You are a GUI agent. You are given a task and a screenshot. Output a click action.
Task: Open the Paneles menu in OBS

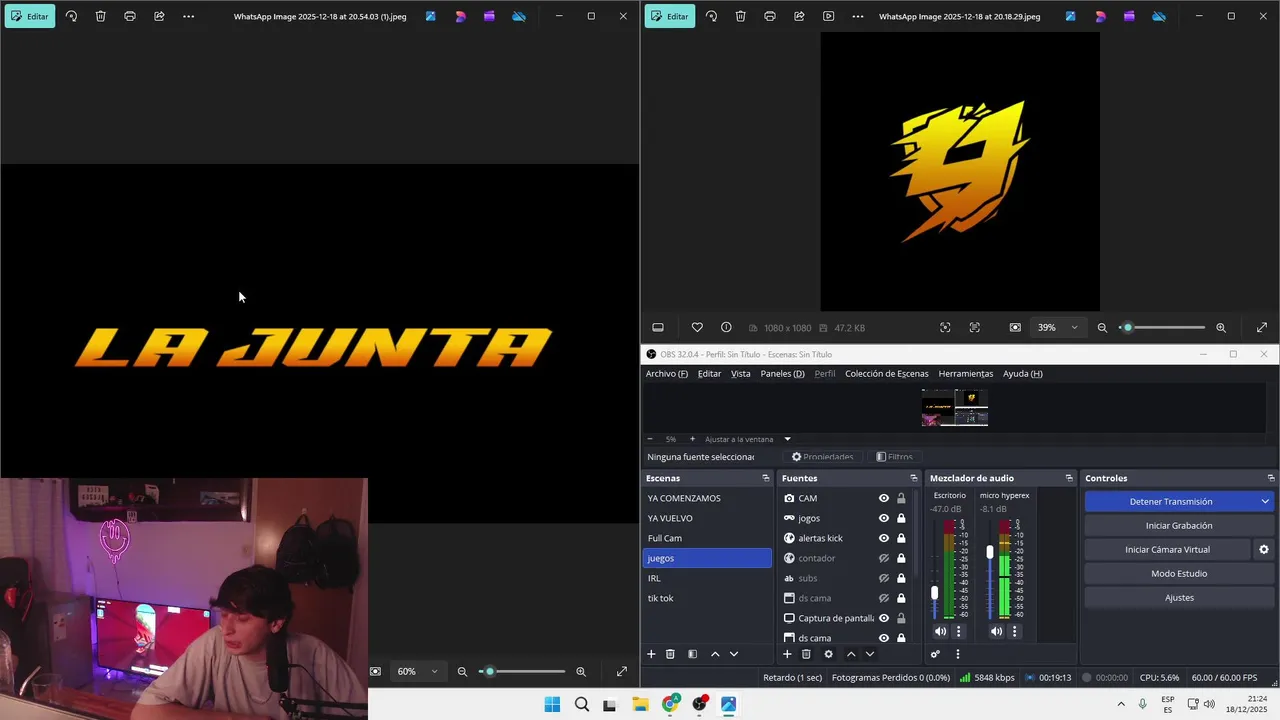[782, 373]
